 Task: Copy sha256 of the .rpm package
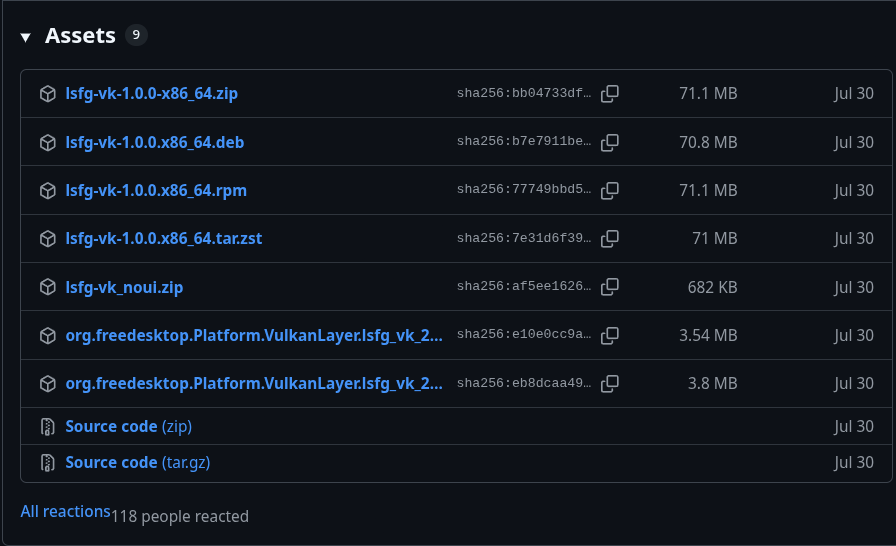point(610,190)
